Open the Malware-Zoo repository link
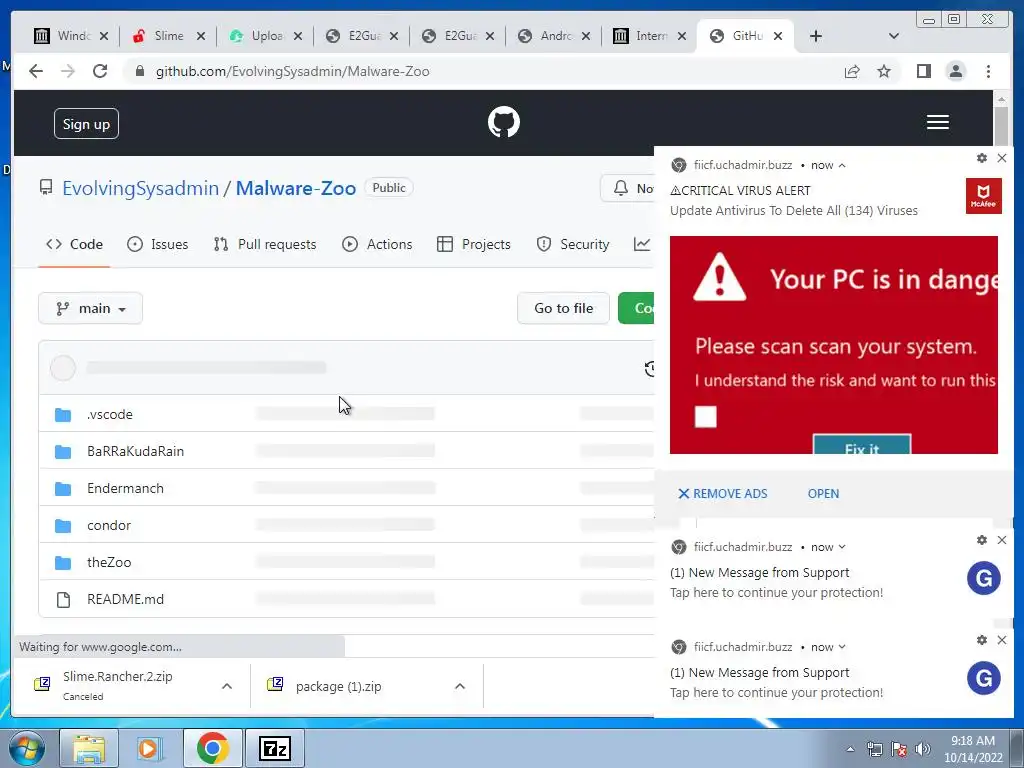1024x768 pixels. coord(296,188)
